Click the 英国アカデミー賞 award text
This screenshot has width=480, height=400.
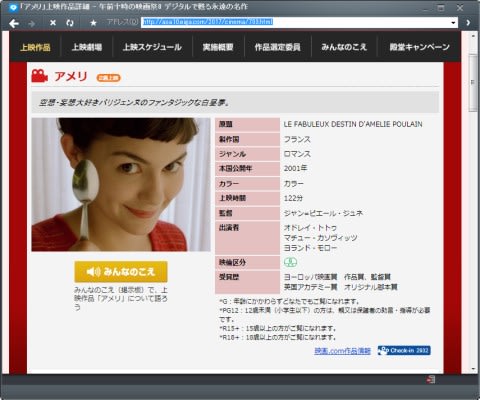[311, 287]
